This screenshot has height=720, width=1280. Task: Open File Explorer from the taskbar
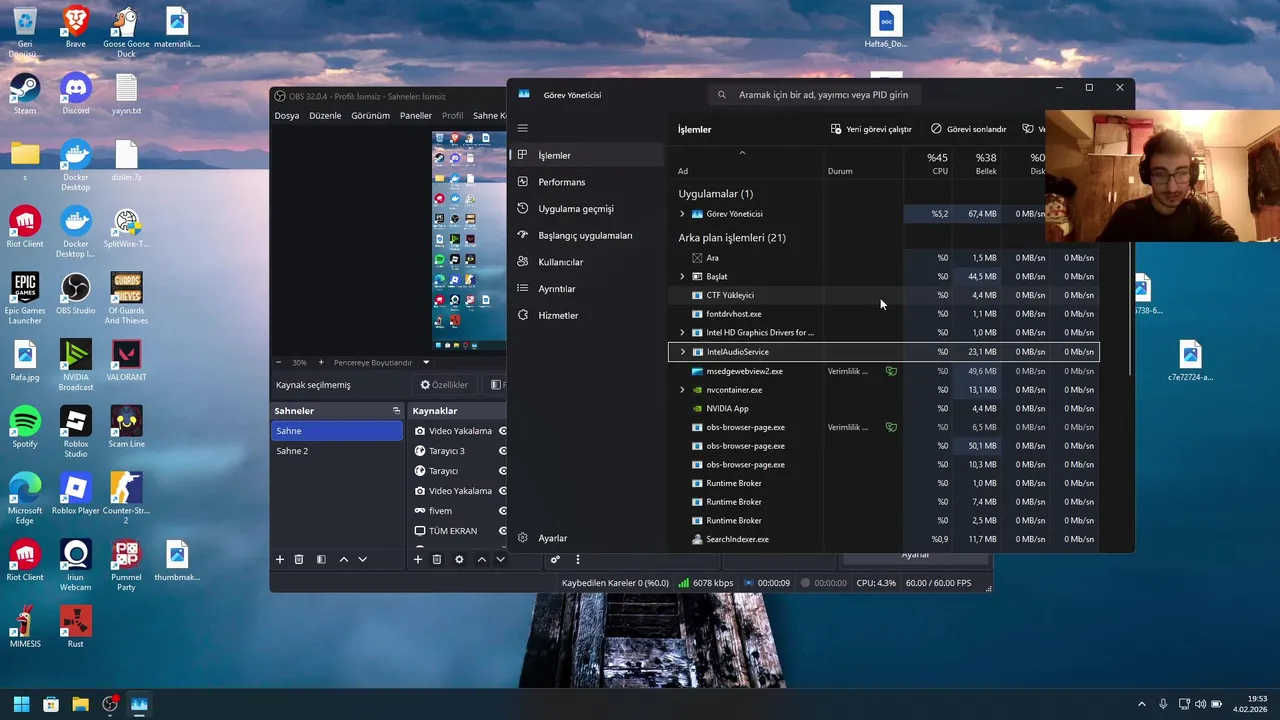(80, 704)
